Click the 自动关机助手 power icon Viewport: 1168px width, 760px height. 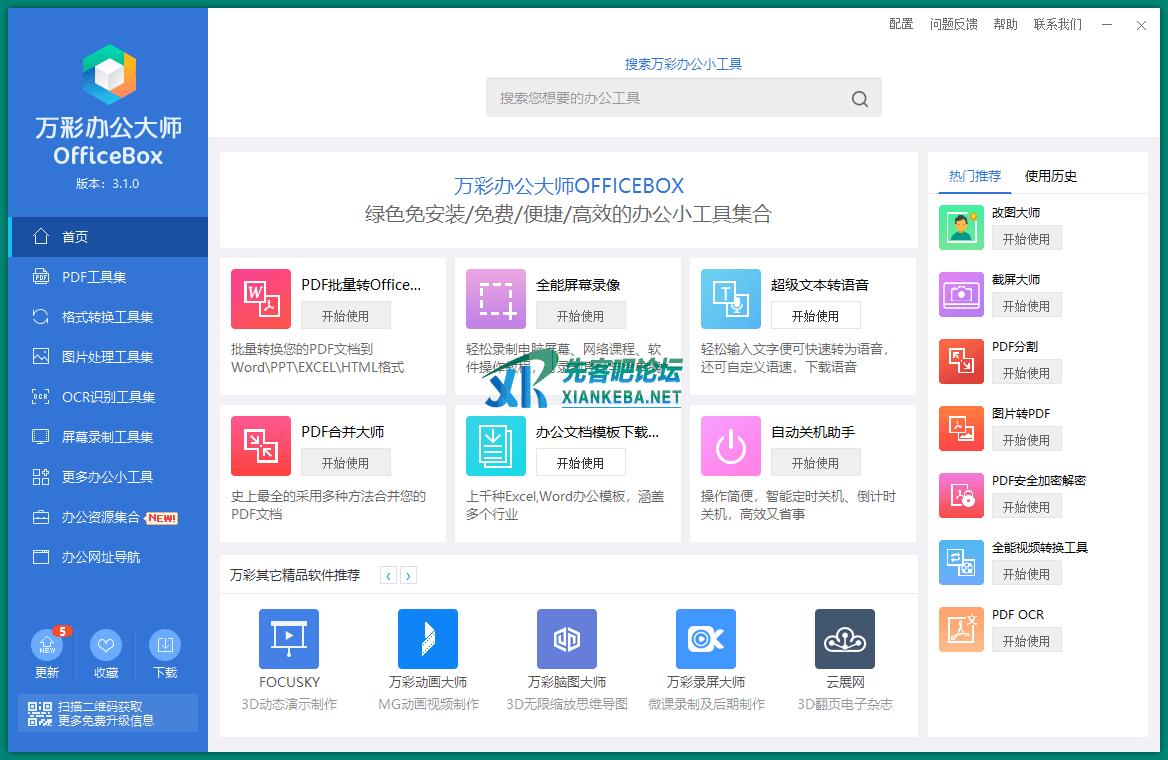(x=731, y=446)
